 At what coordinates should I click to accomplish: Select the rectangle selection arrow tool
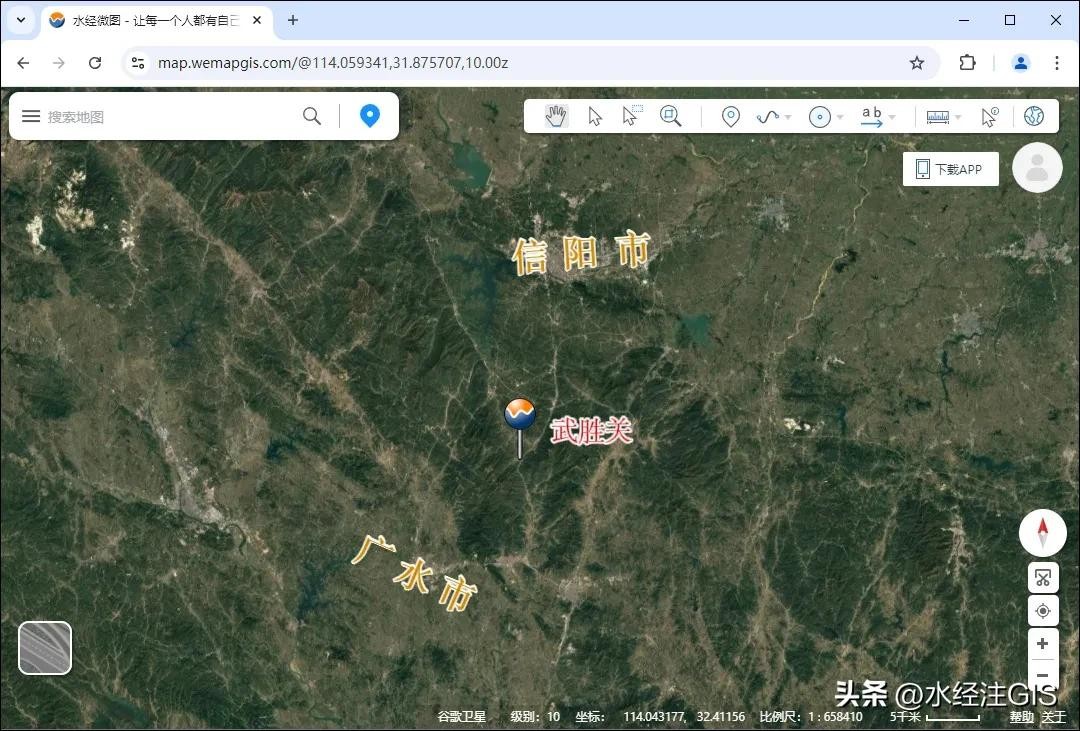631,117
